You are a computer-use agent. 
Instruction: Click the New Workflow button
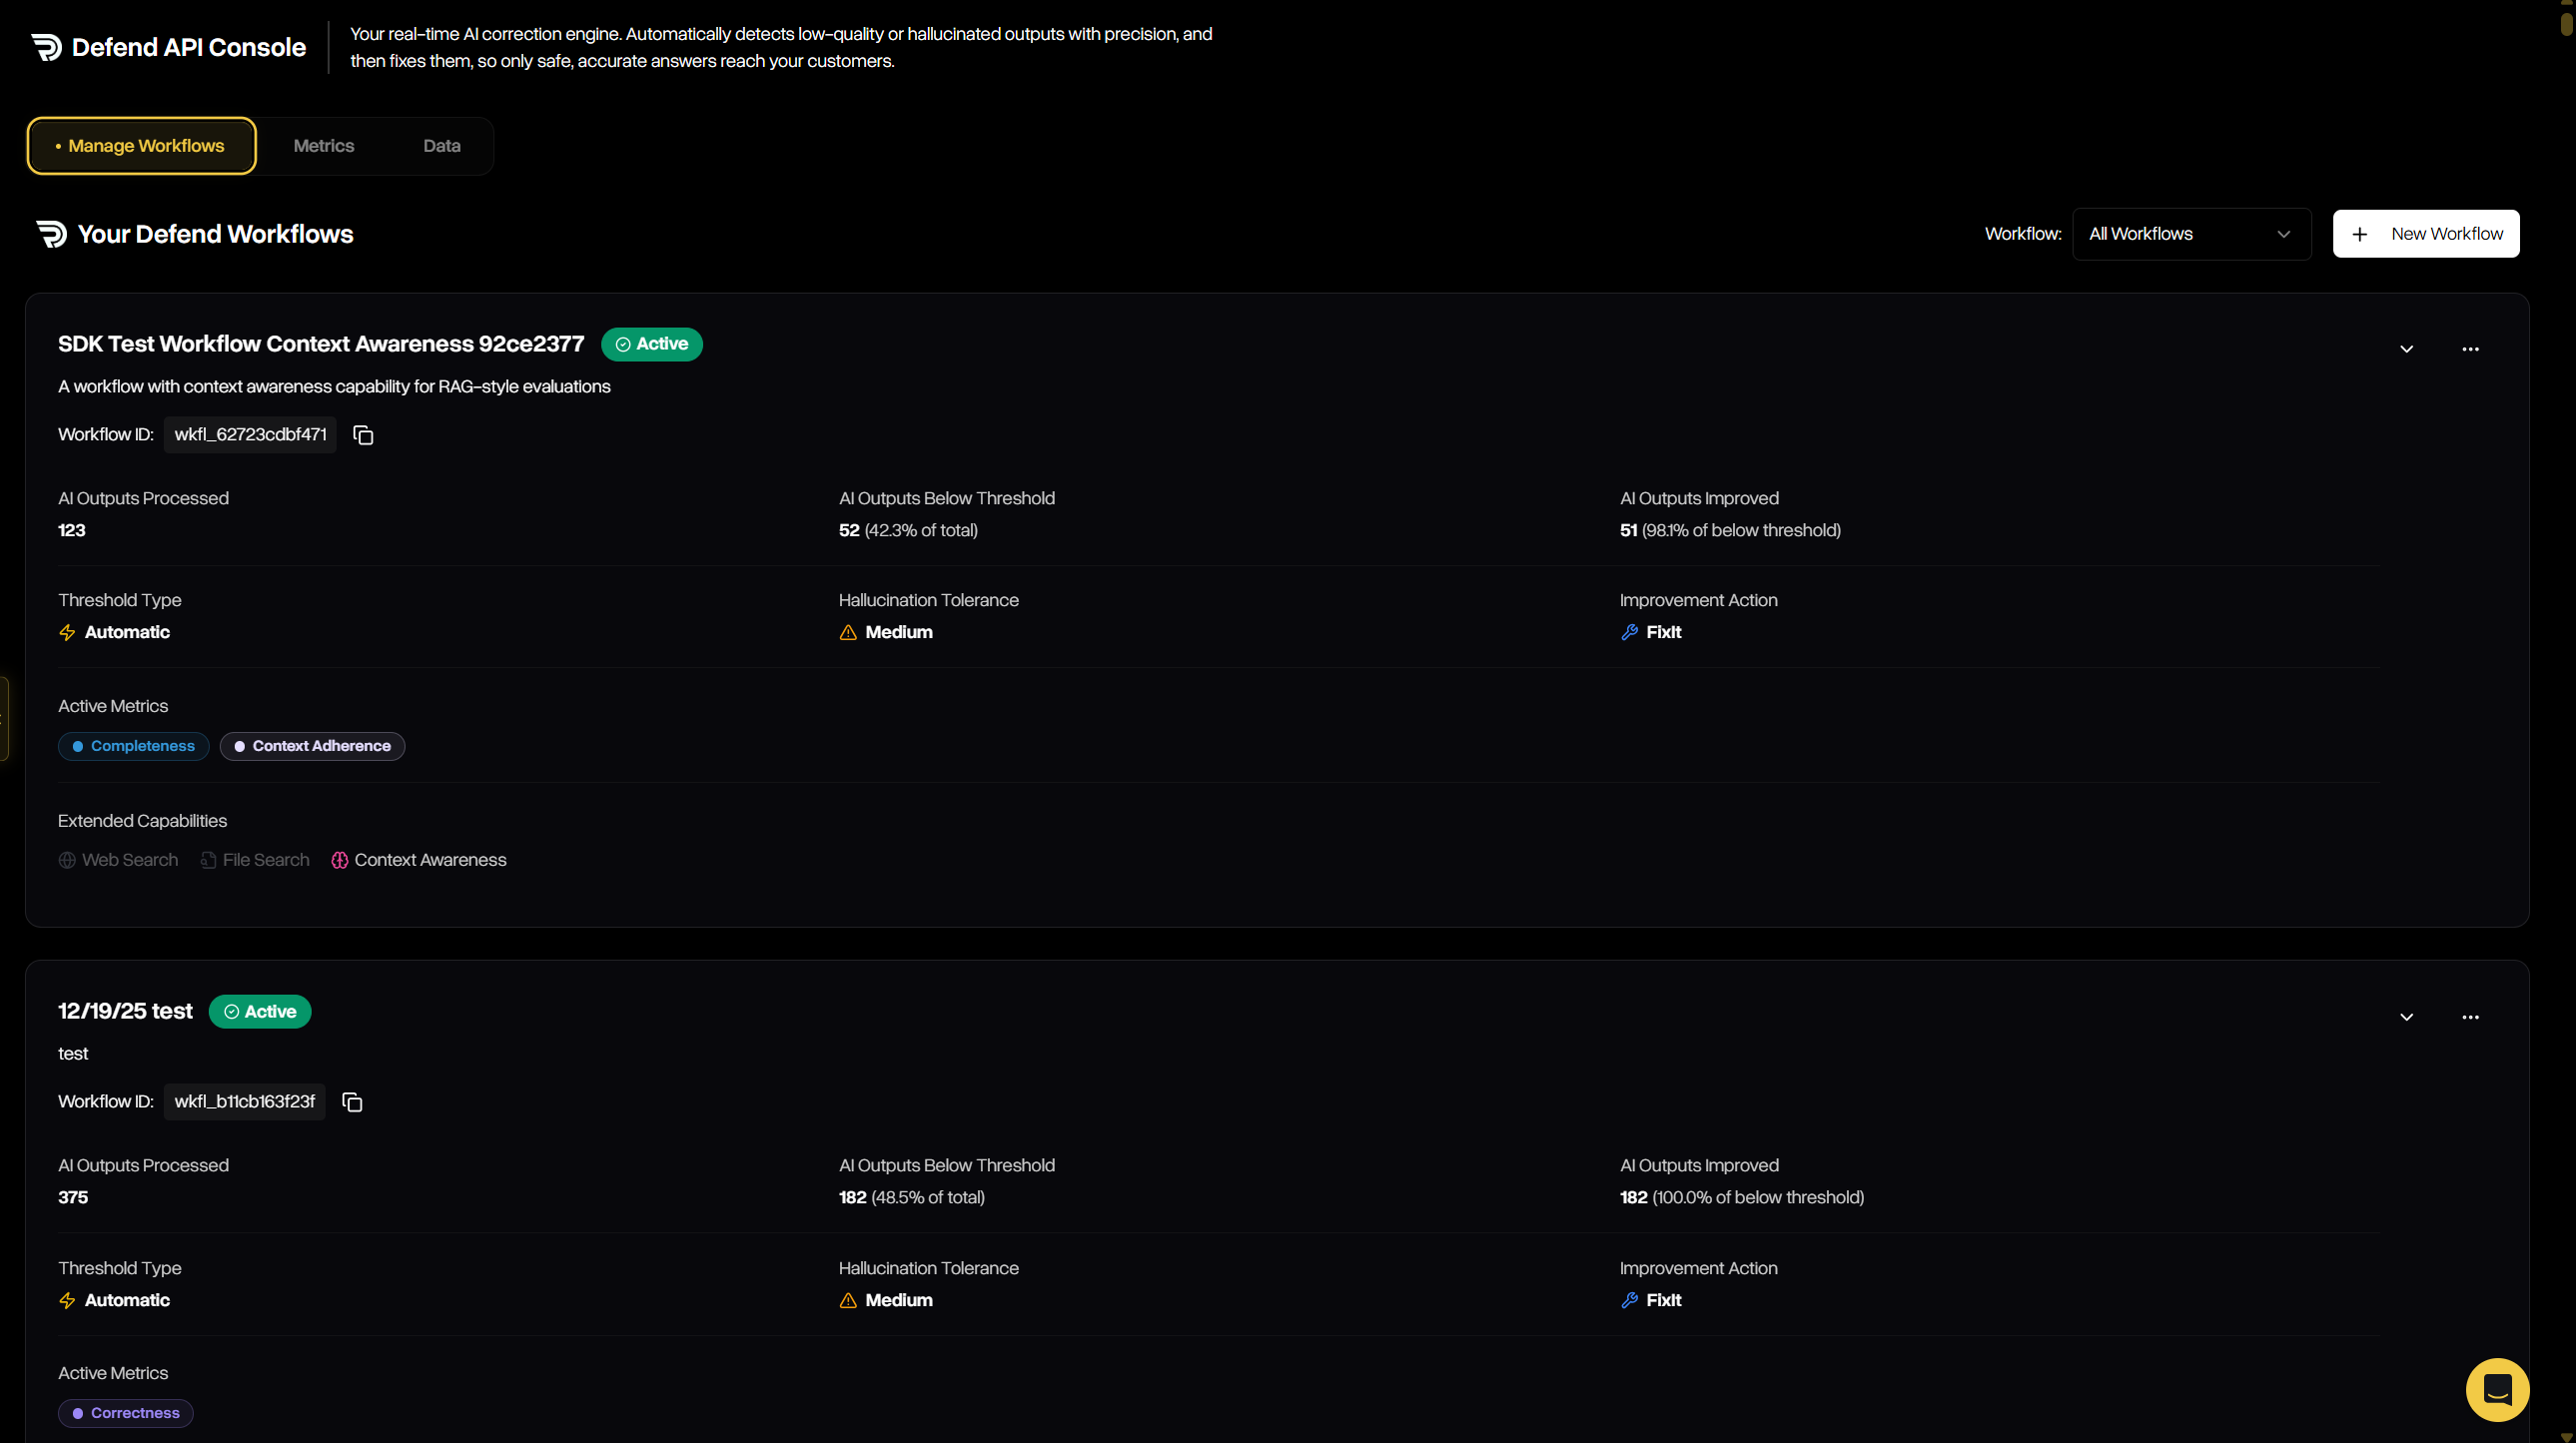click(x=2427, y=233)
